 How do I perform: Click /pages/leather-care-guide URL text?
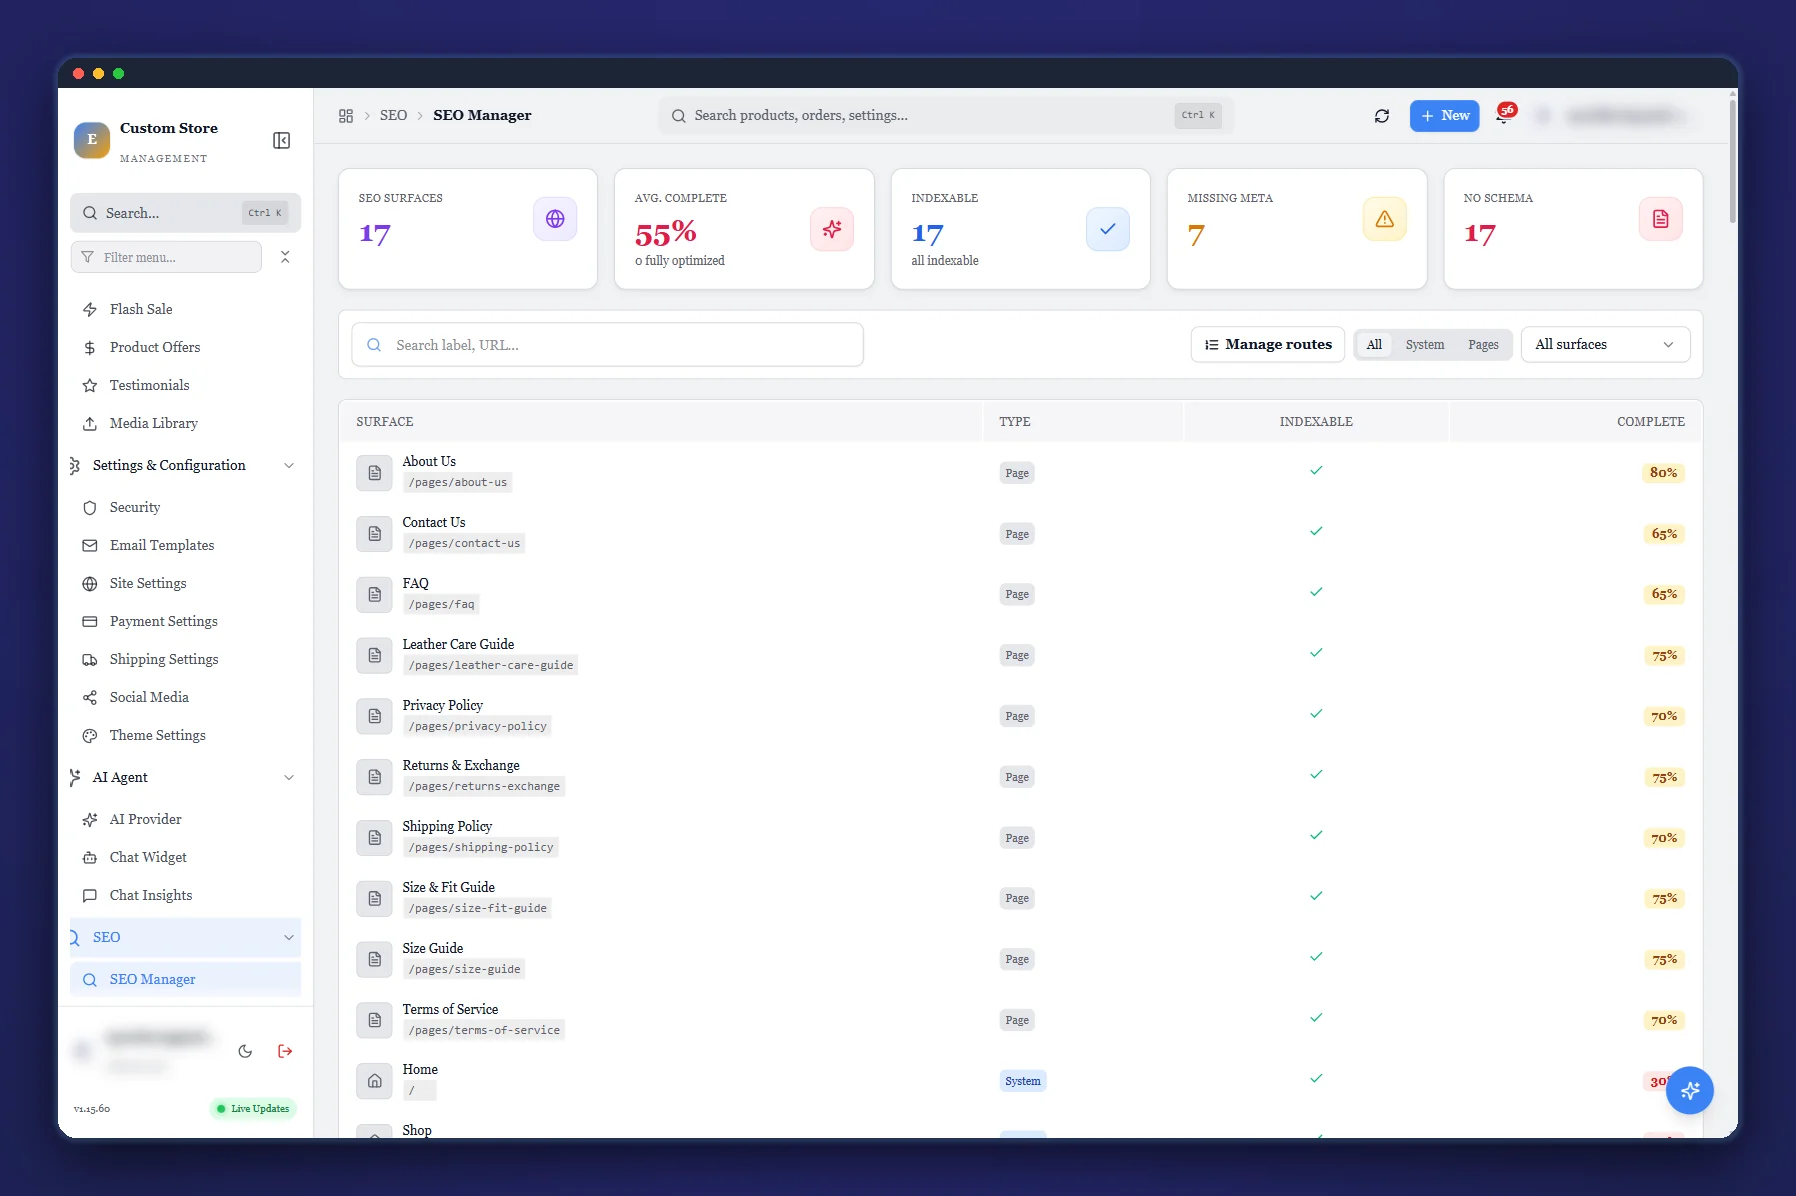click(x=490, y=666)
